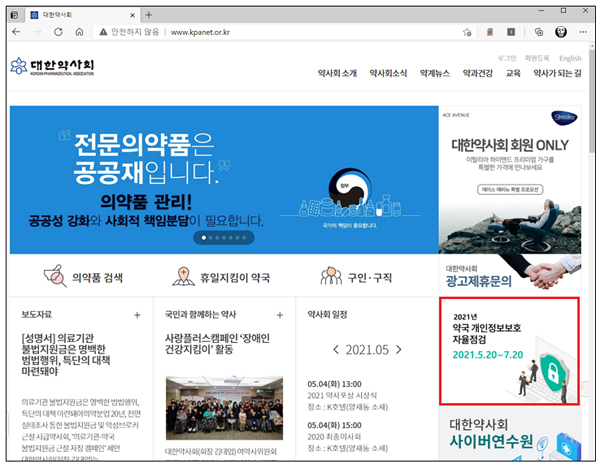Click the browser back arrow

point(16,32)
